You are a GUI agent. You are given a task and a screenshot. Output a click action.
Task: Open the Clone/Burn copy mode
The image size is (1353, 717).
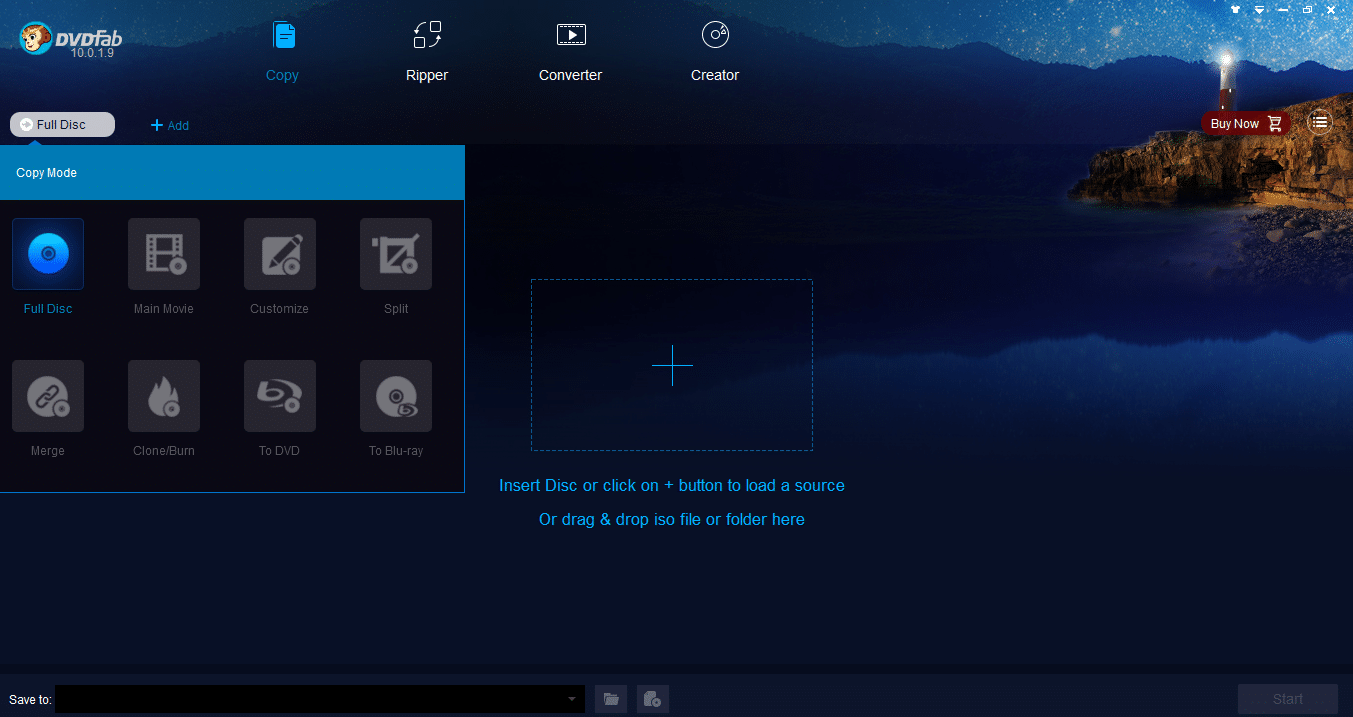tap(163, 395)
